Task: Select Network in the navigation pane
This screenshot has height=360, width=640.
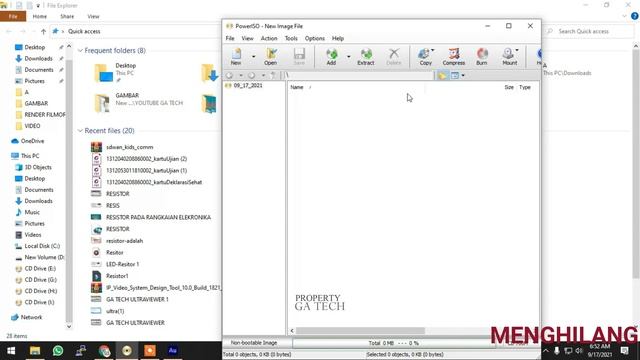Action: point(31,317)
